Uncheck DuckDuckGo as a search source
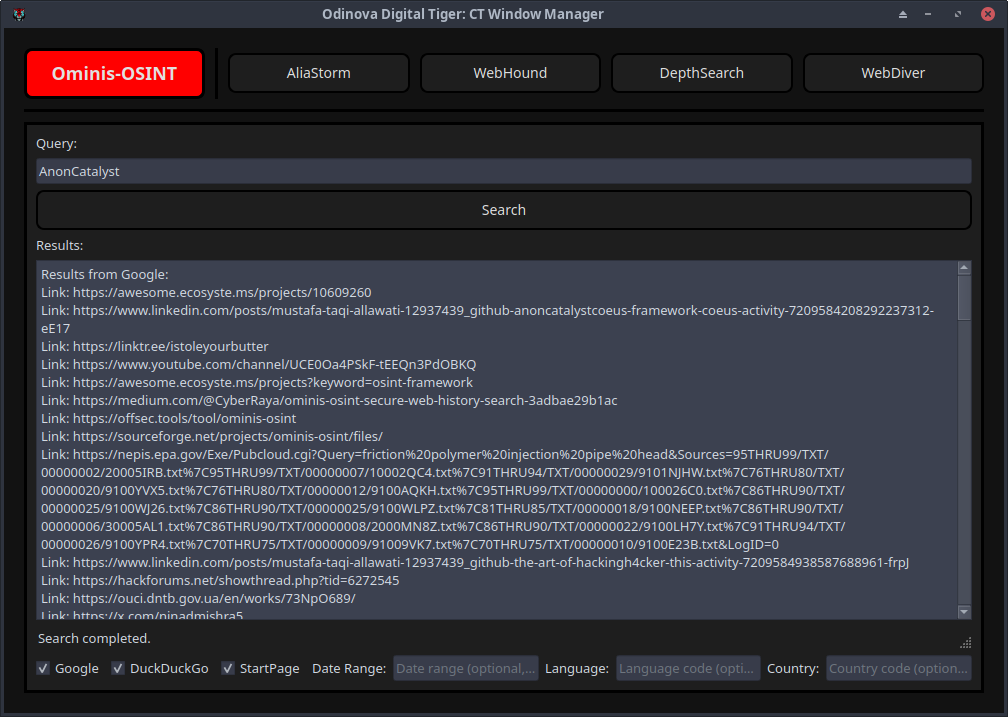1008x717 pixels. point(118,668)
